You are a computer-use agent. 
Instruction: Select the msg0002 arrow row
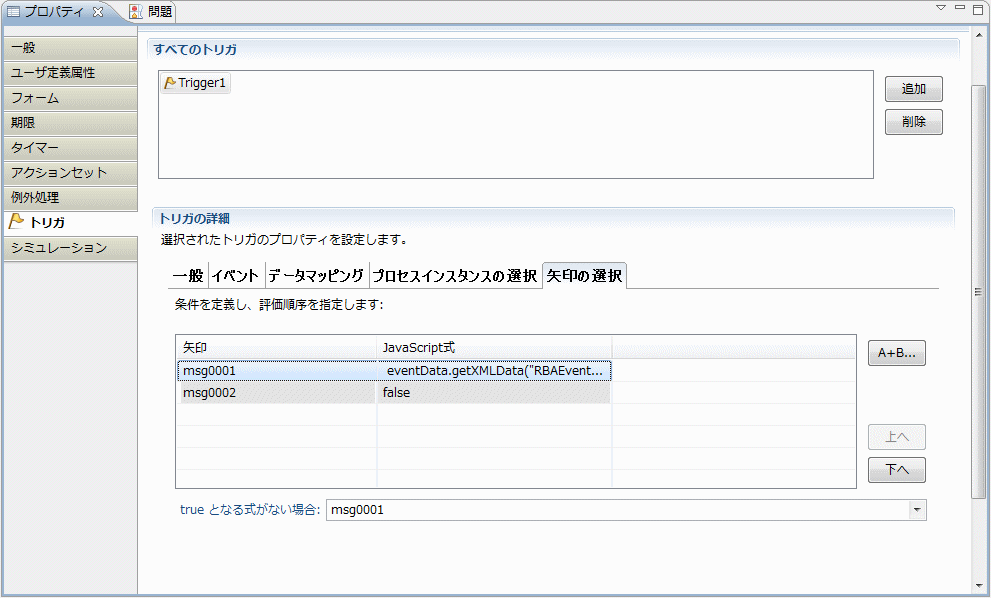coord(275,393)
